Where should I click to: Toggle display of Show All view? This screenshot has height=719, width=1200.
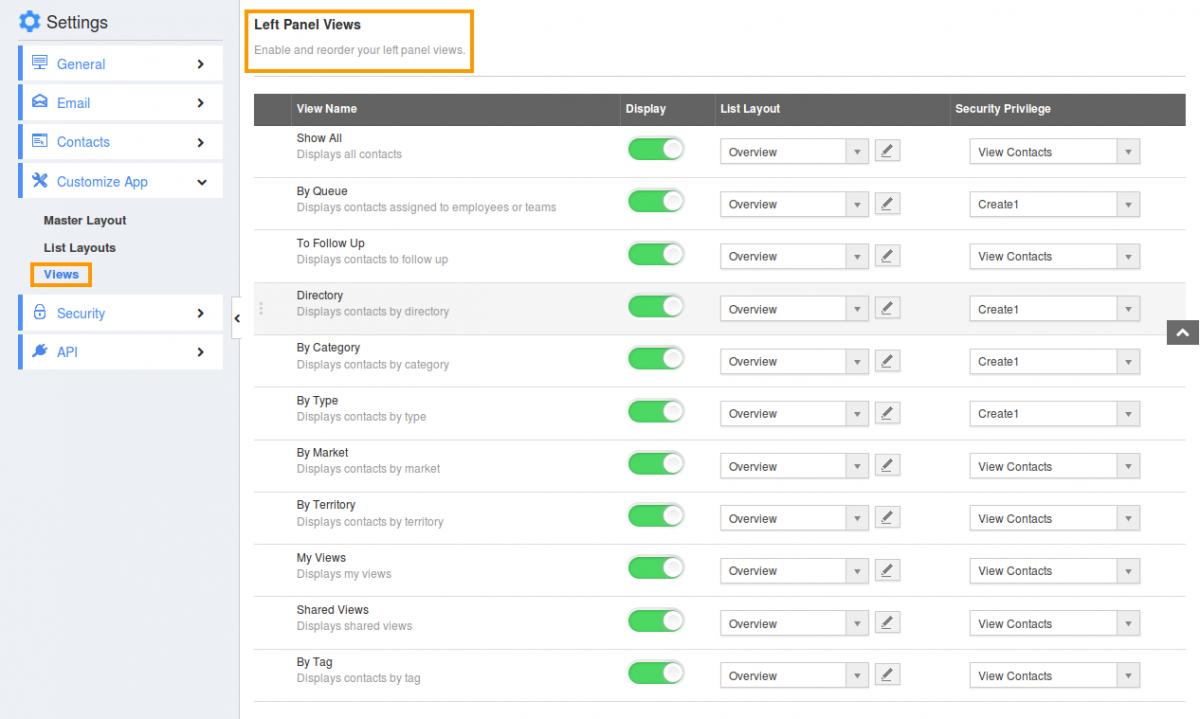coord(656,149)
